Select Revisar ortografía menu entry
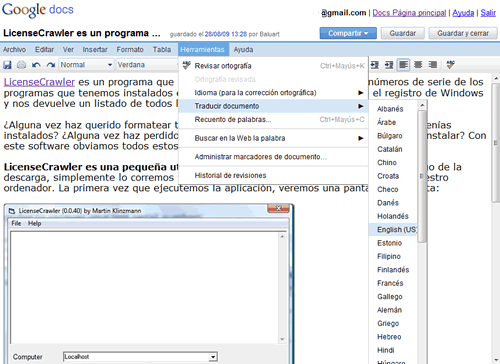 click(273, 66)
